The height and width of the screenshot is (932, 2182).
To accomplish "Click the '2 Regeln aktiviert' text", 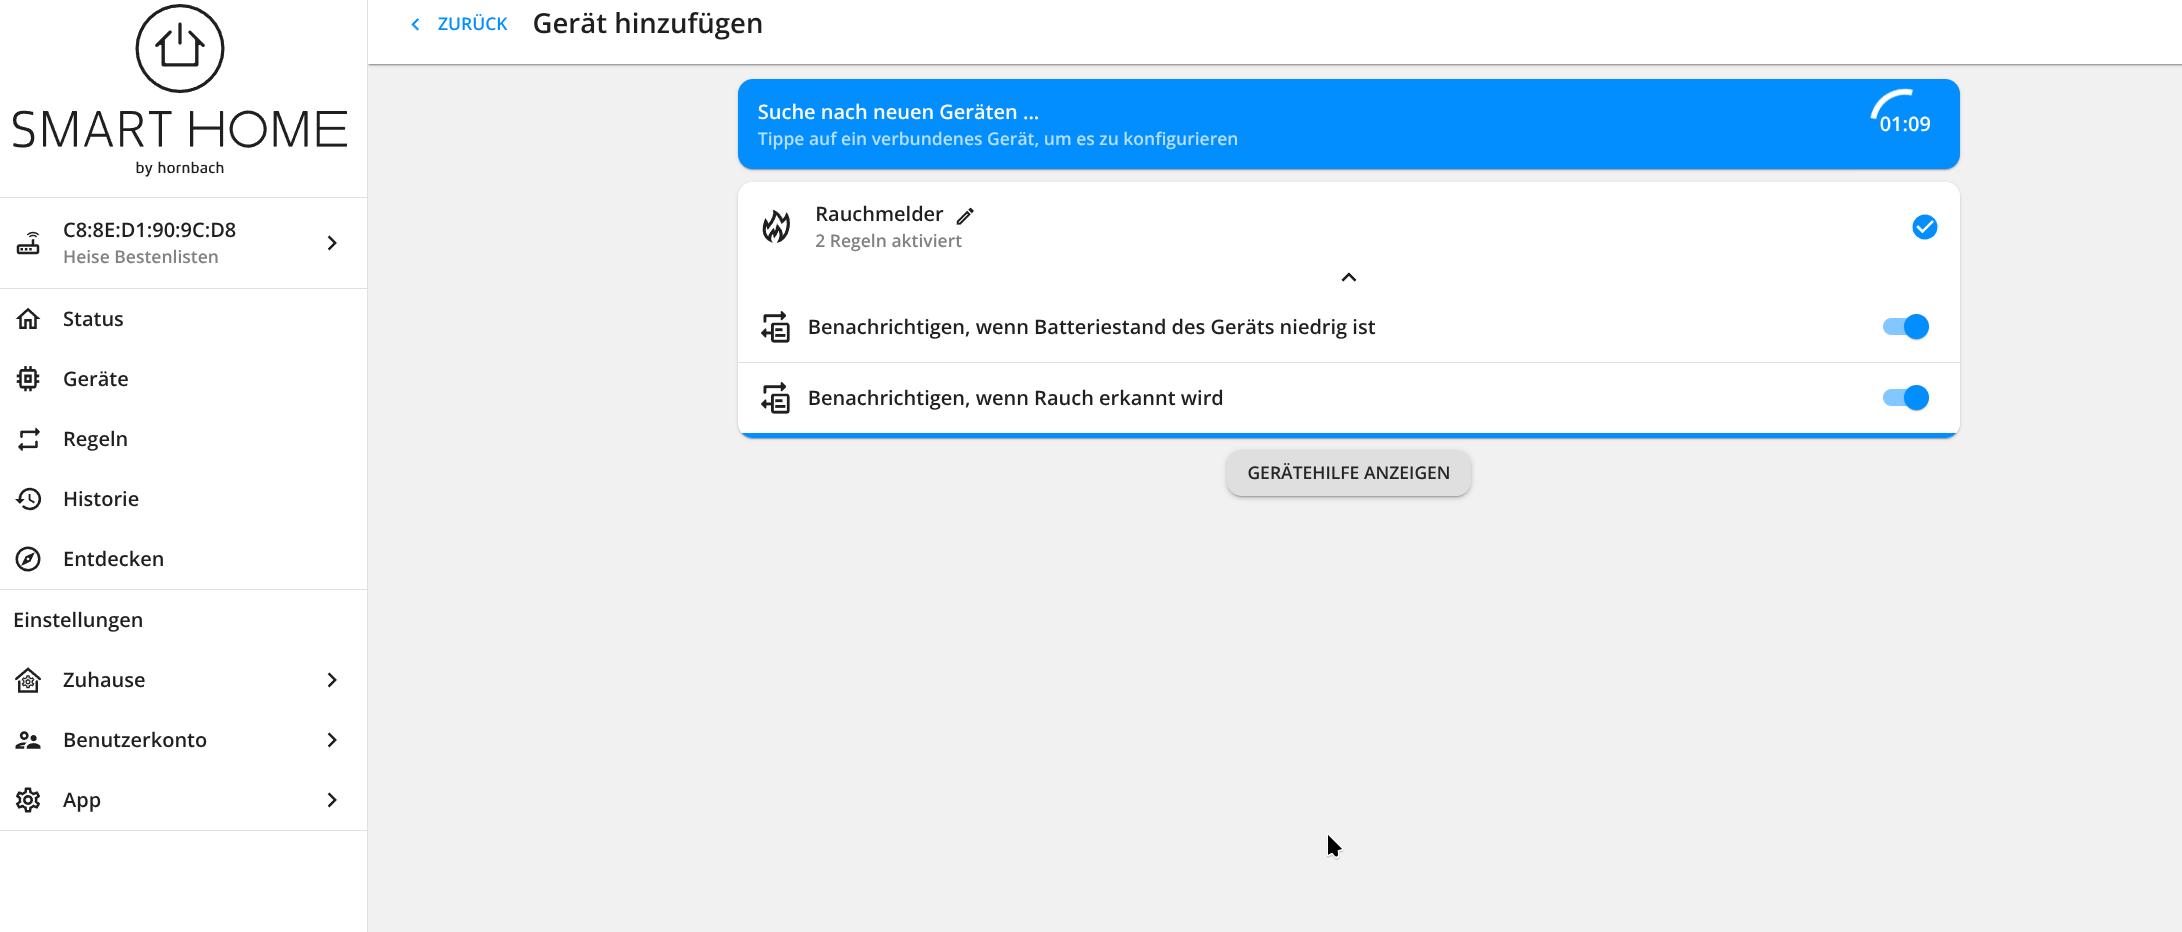I will coord(888,241).
